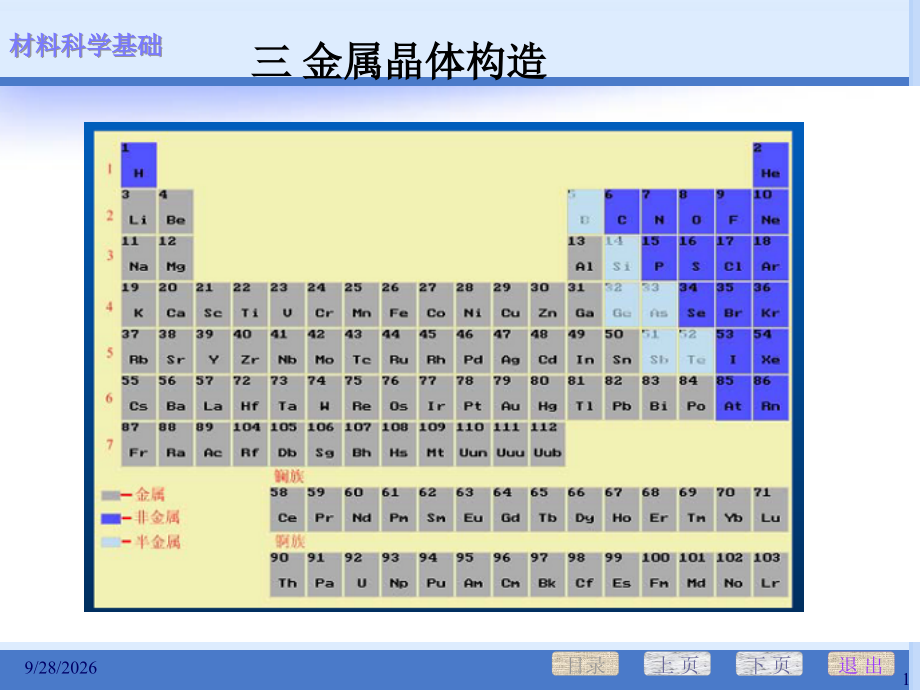Select the hydrogen H element cell

click(x=139, y=164)
